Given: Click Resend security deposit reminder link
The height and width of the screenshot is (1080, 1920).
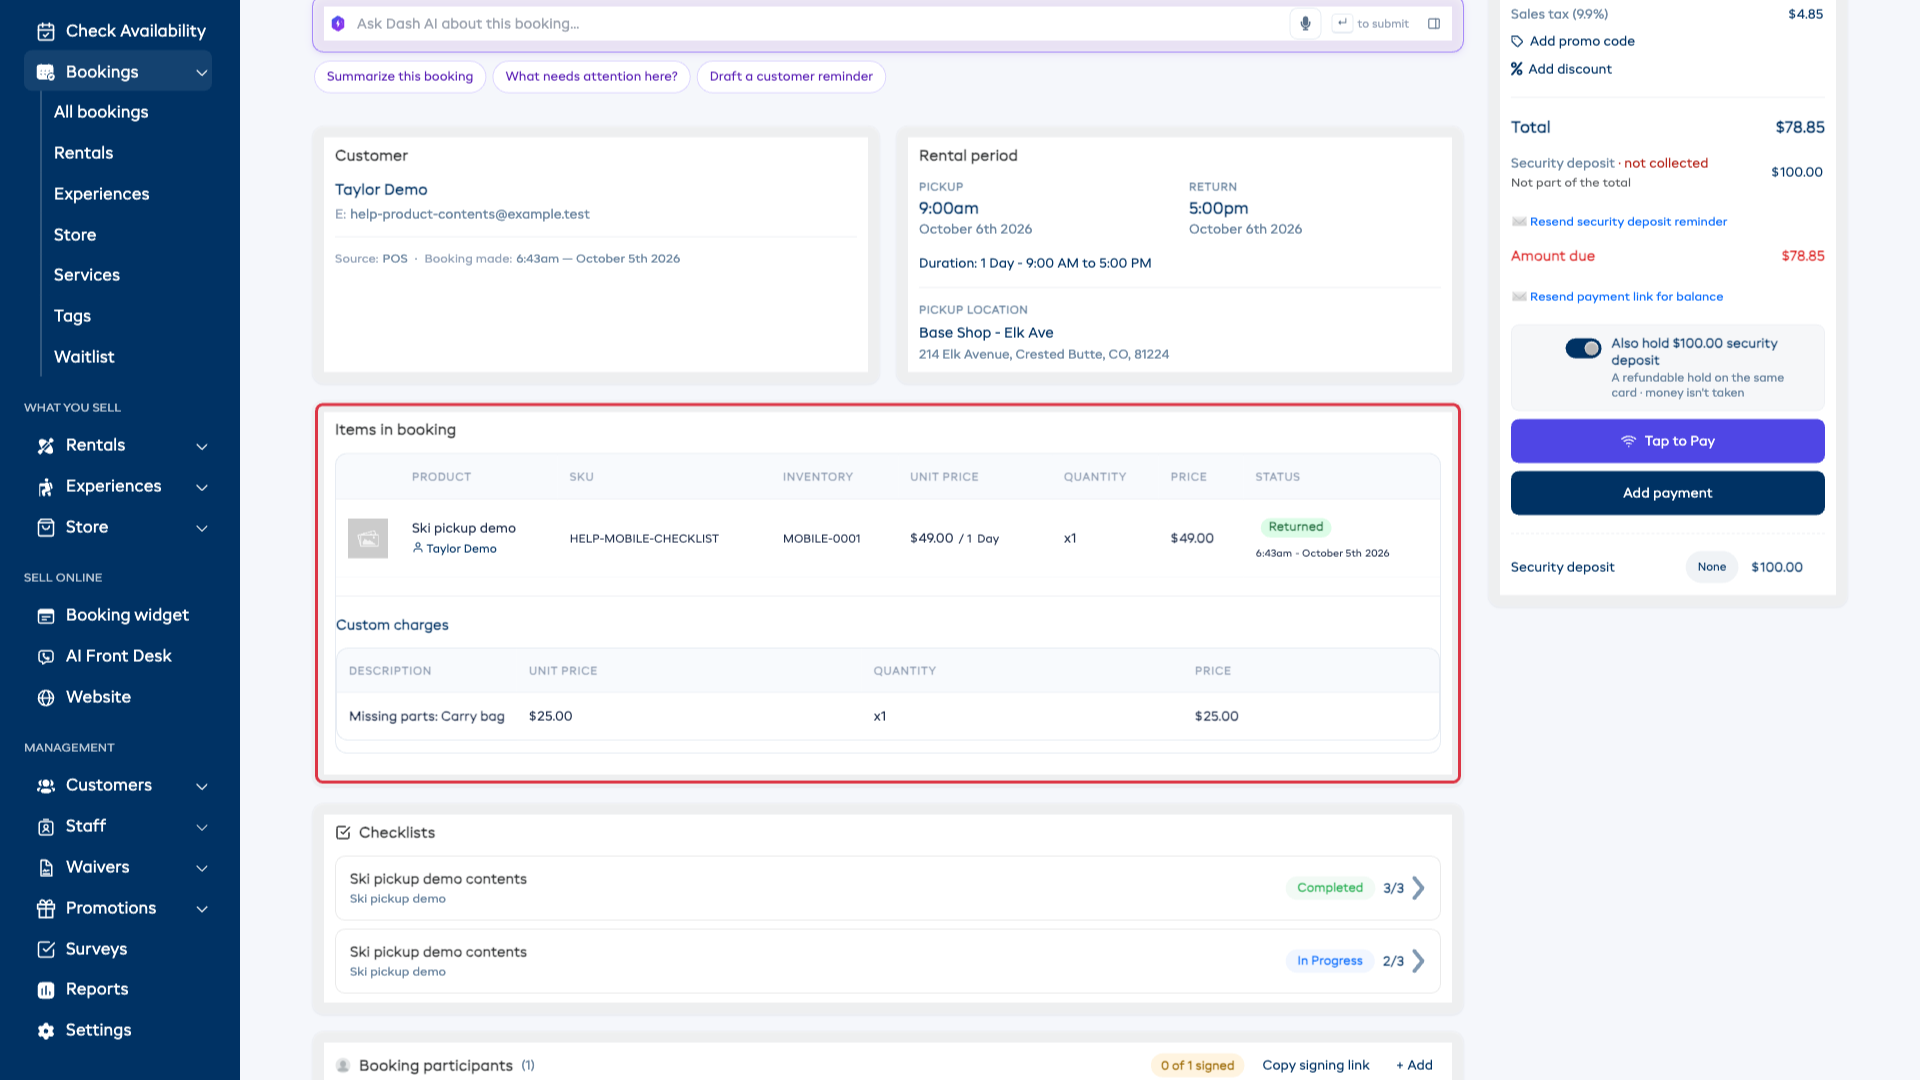Looking at the screenshot, I should pos(1628,222).
